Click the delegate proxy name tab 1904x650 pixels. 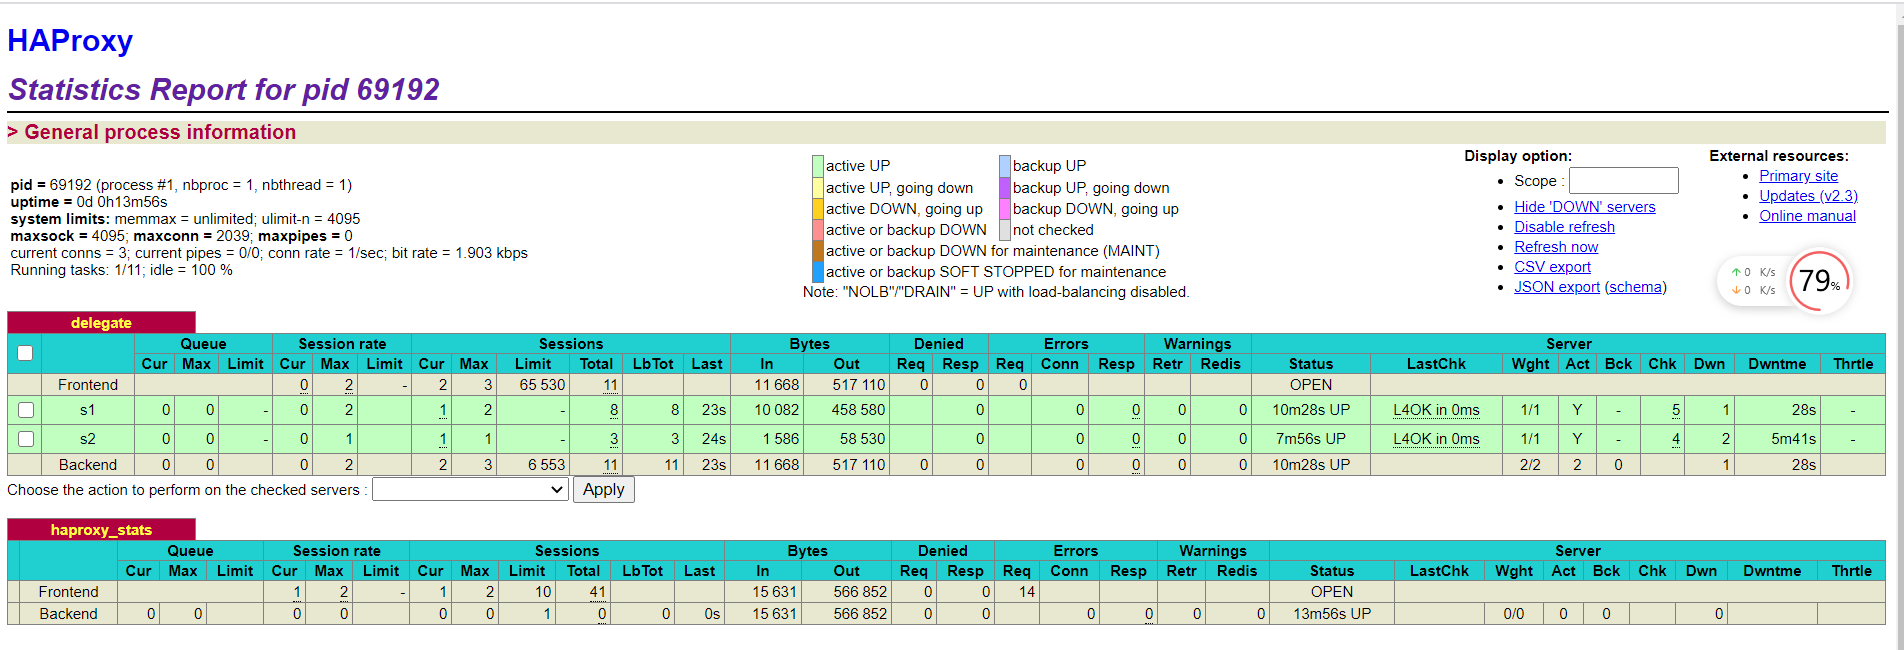pos(101,322)
